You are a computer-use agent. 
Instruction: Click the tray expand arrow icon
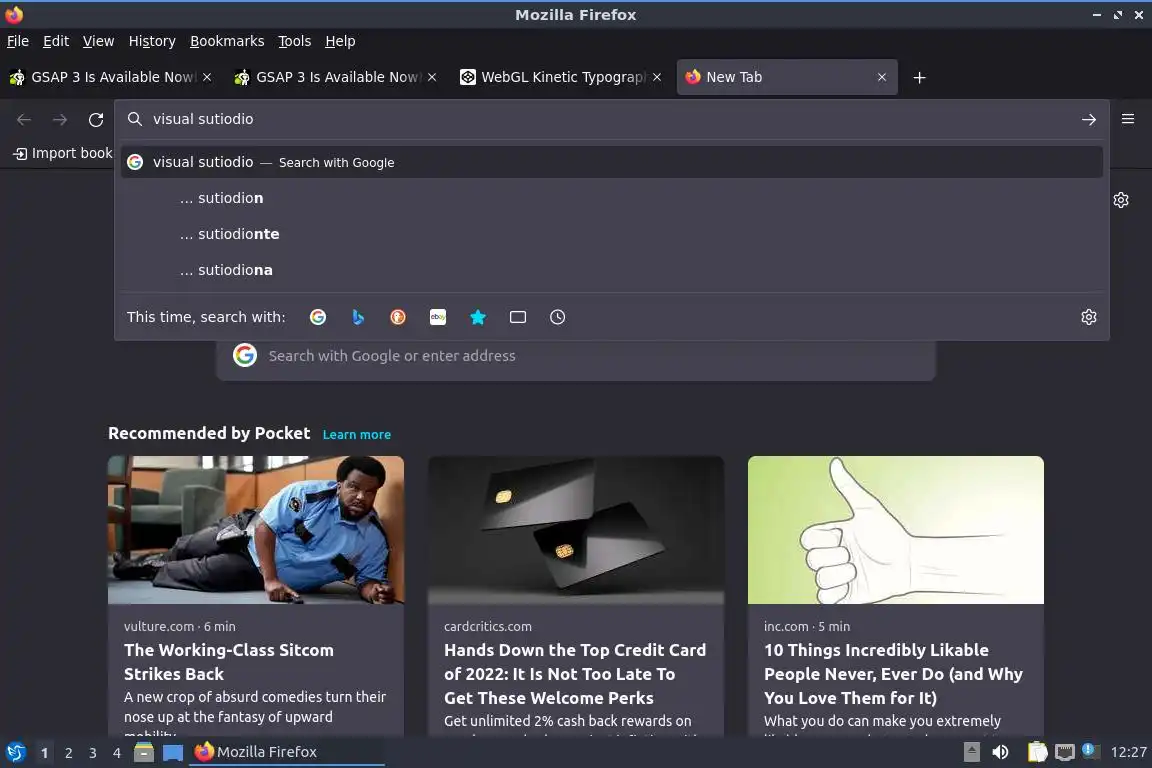click(x=971, y=752)
